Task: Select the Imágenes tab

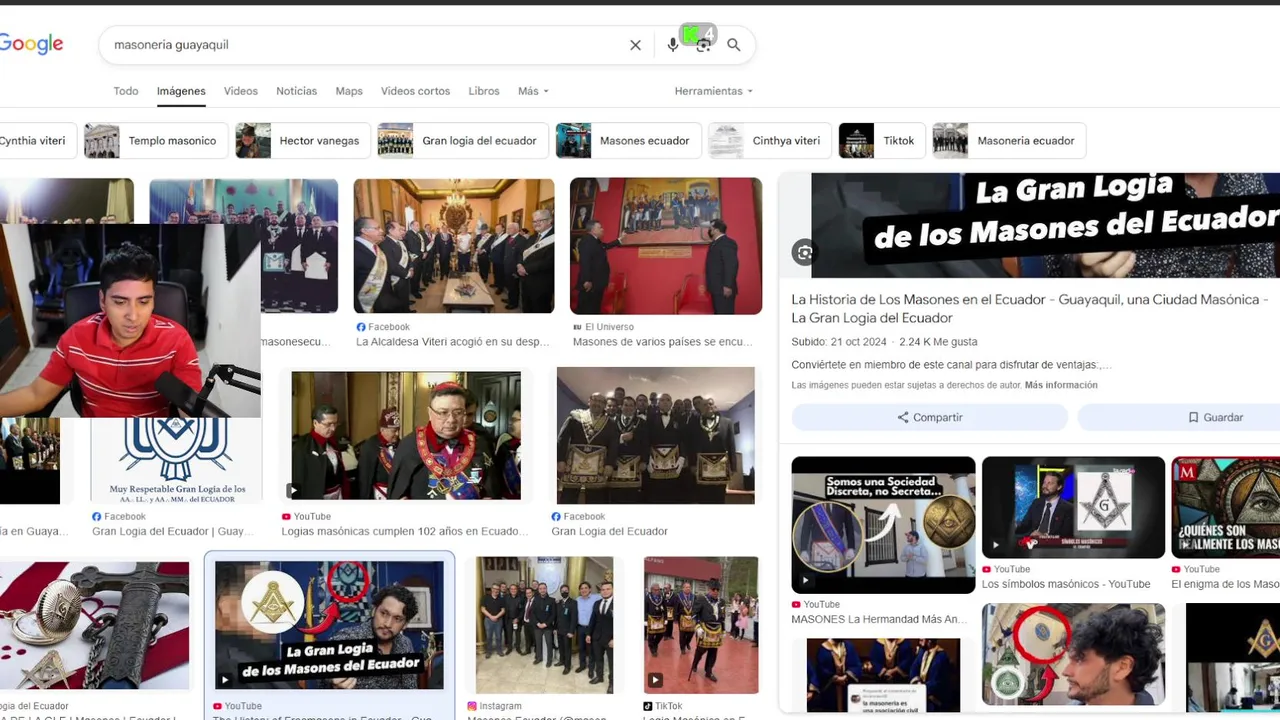Action: pyautogui.click(x=181, y=91)
